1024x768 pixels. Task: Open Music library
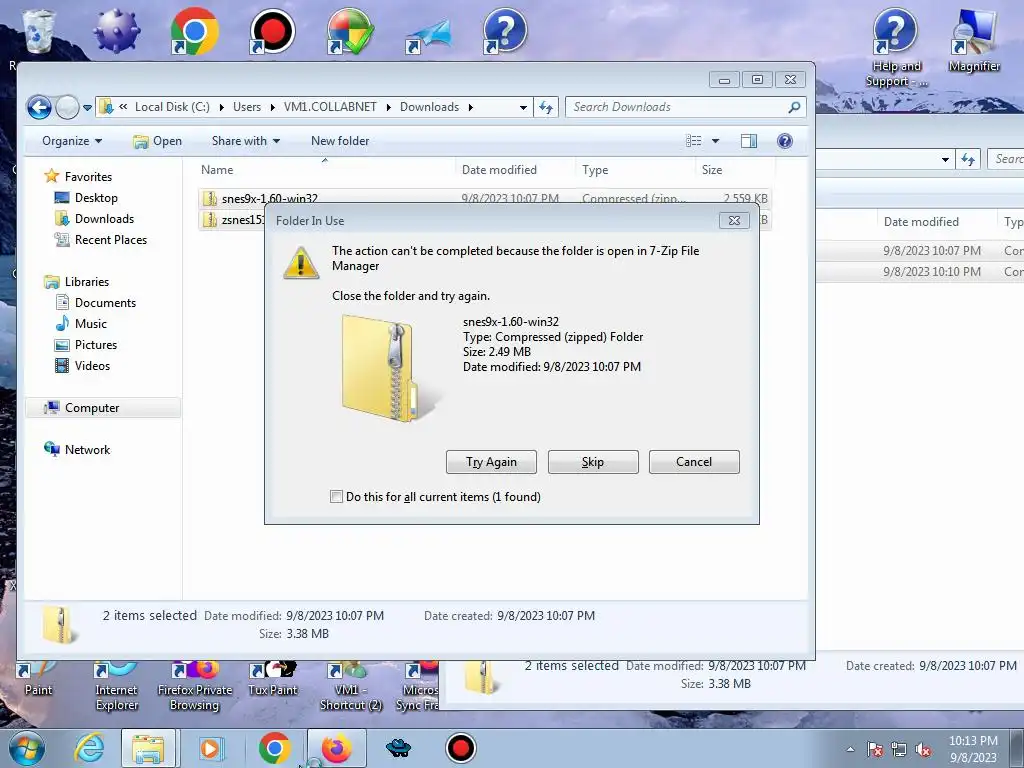91,323
